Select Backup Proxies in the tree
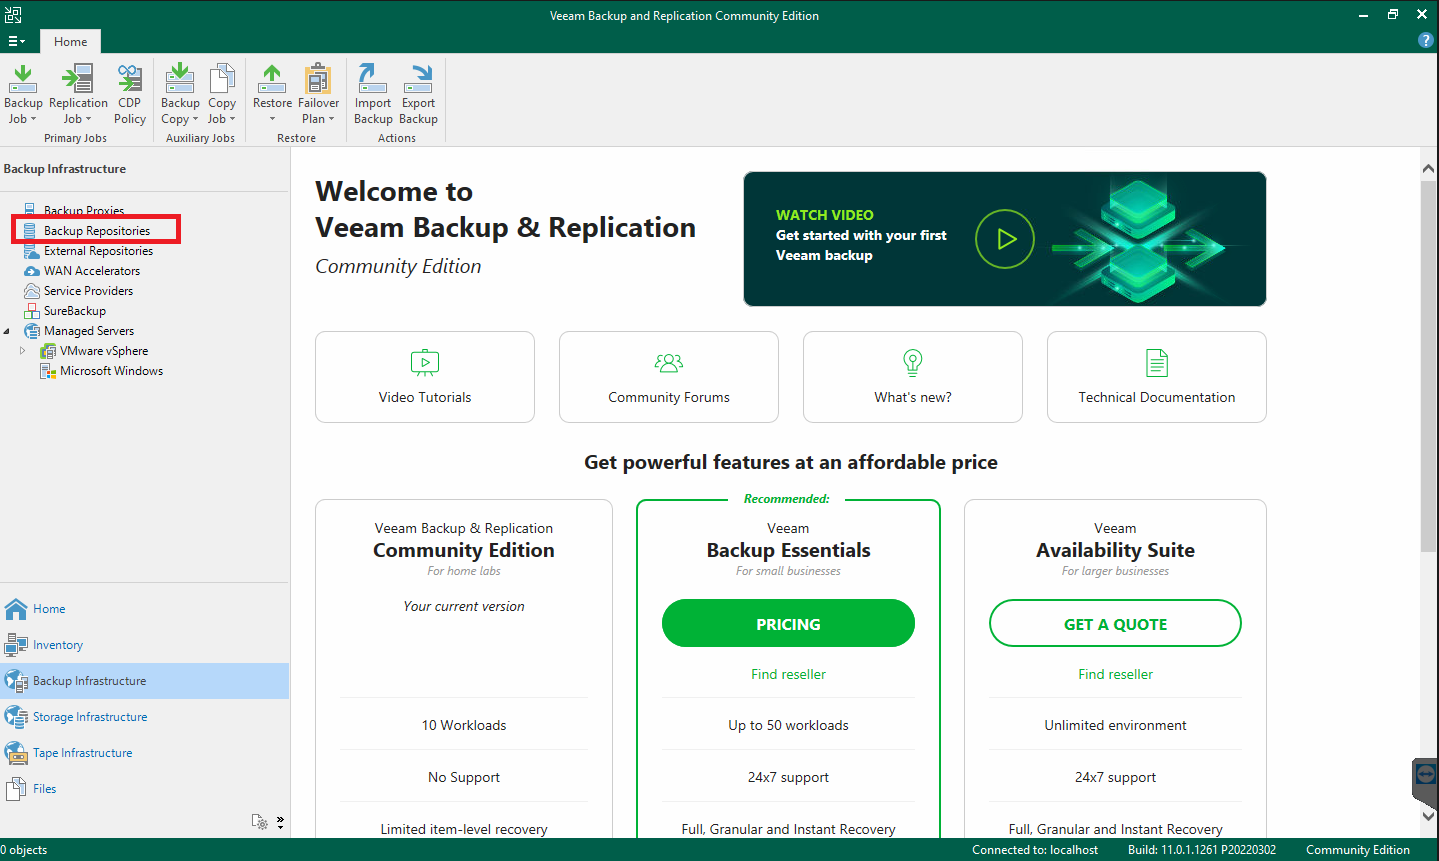The width and height of the screenshot is (1439, 861). pos(84,211)
